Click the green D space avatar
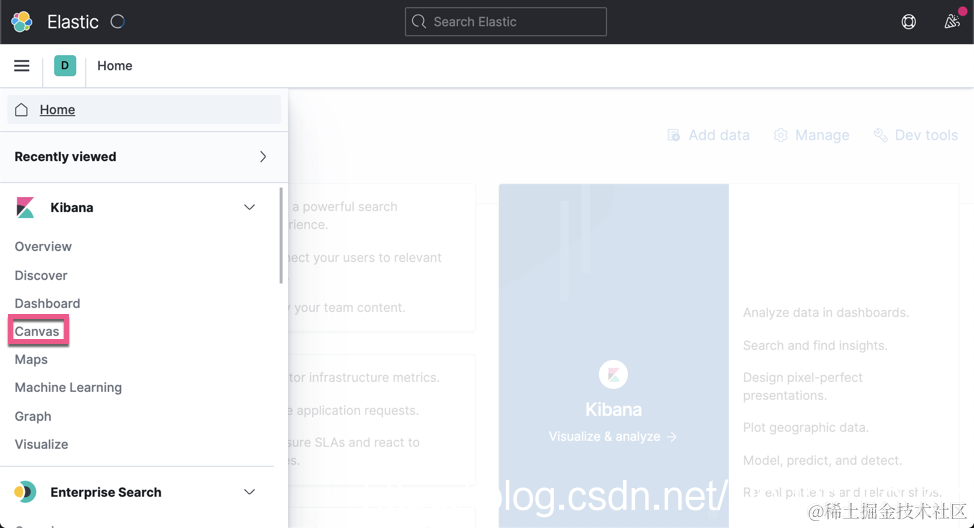 pos(65,65)
